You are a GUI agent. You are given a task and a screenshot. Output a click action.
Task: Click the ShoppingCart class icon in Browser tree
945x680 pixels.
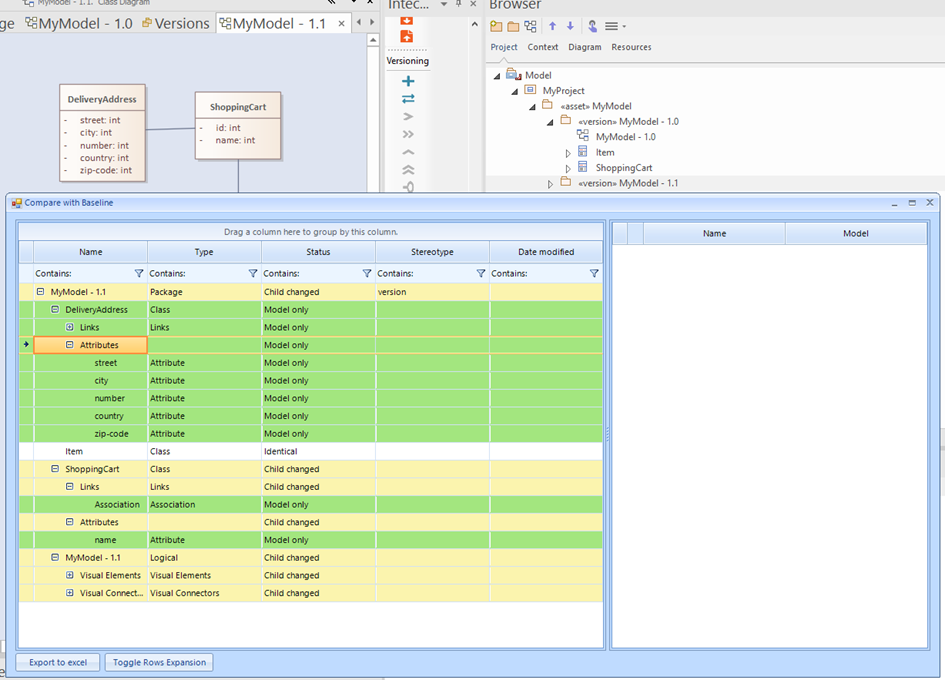pos(583,167)
